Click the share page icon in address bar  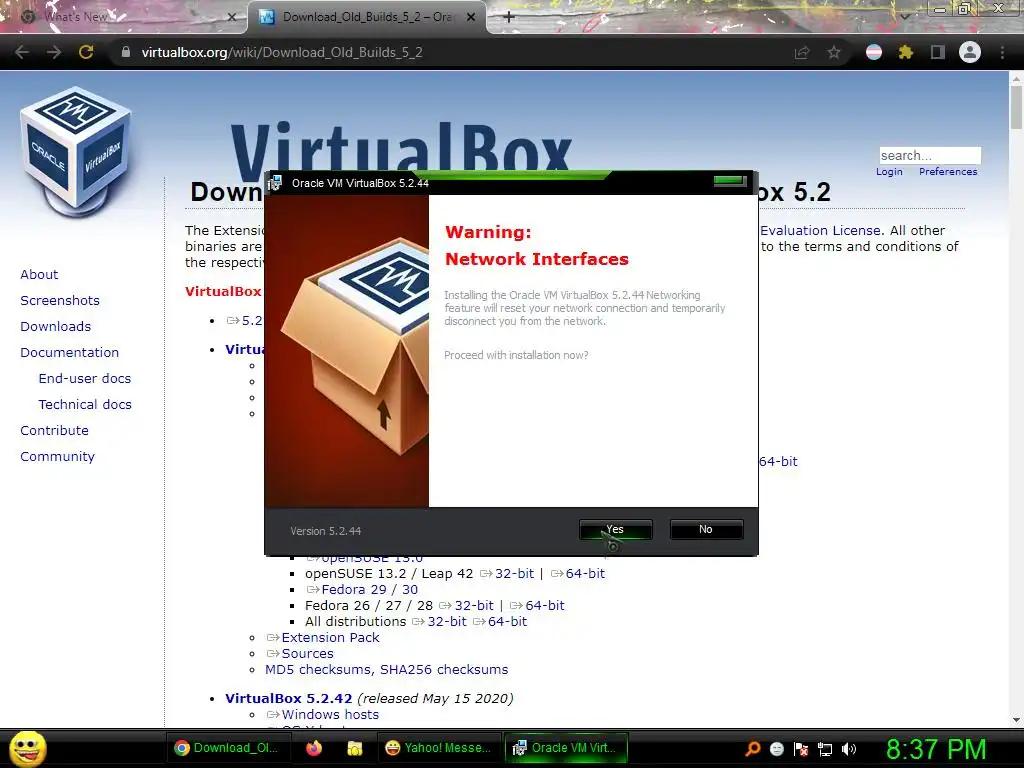click(x=802, y=52)
